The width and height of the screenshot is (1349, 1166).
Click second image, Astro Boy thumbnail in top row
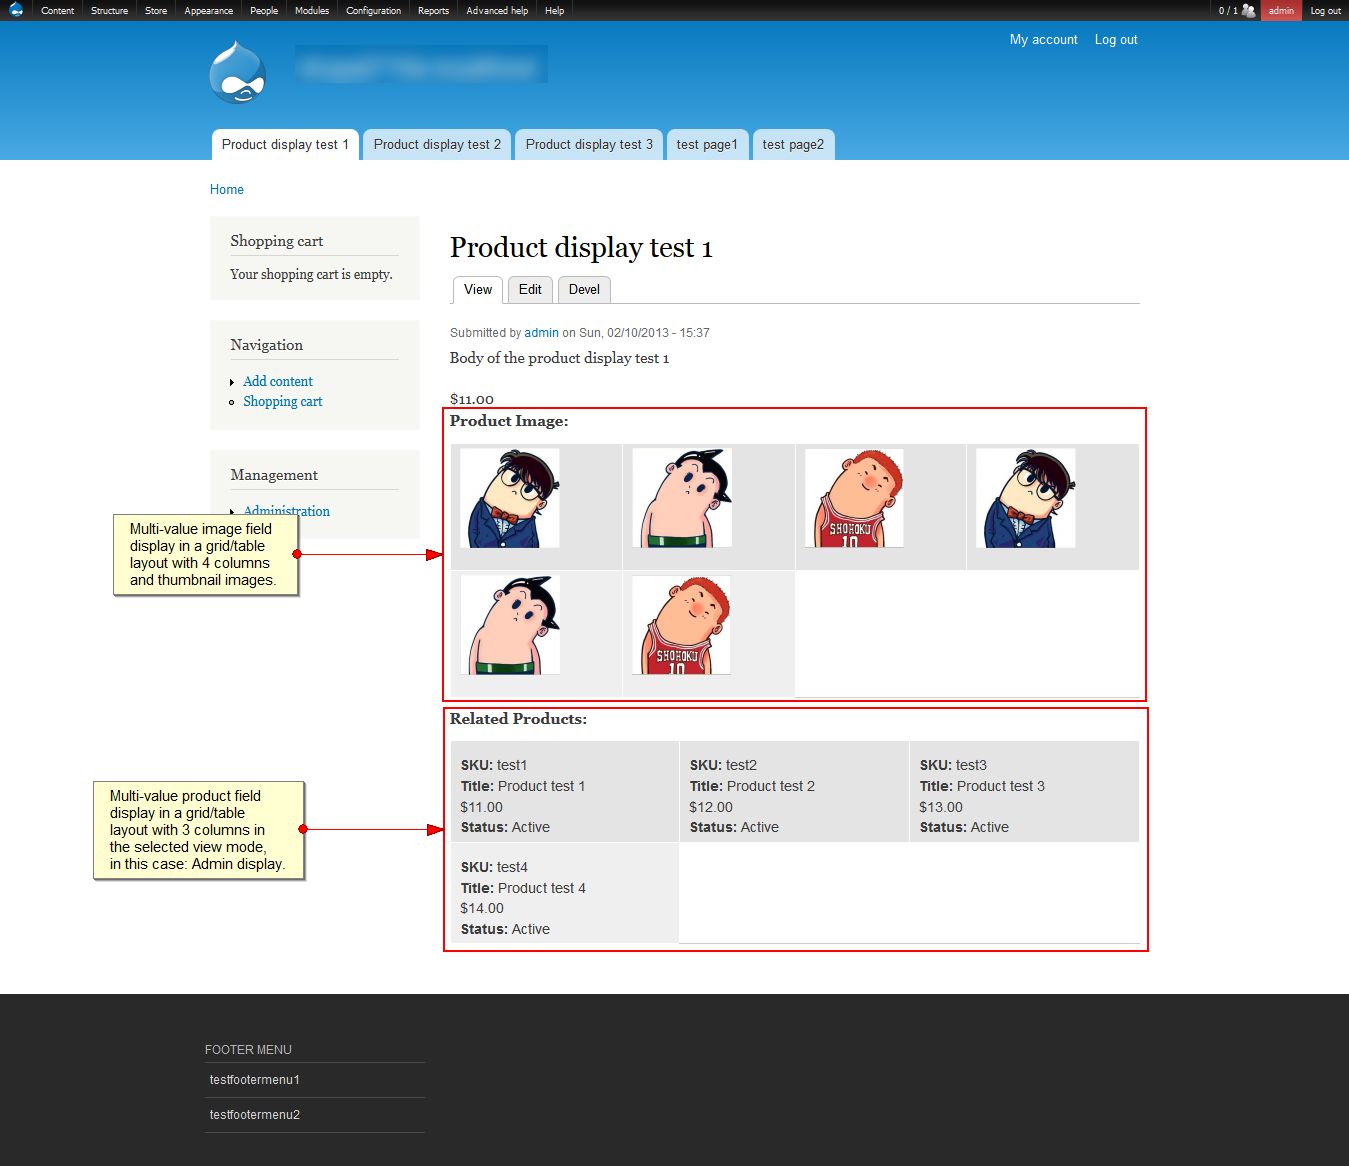click(682, 498)
